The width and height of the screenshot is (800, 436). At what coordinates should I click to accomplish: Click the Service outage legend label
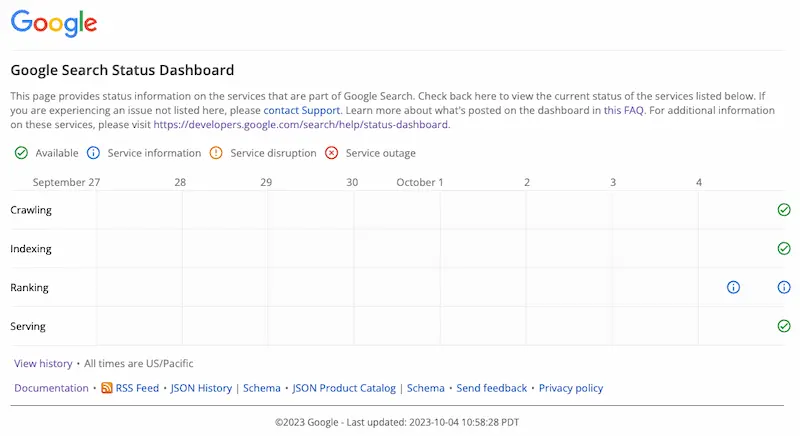coord(381,153)
